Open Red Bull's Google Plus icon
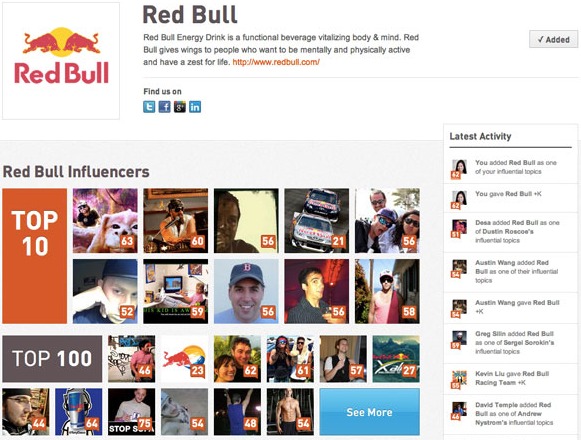Image resolution: width=581 pixels, height=440 pixels. point(180,107)
